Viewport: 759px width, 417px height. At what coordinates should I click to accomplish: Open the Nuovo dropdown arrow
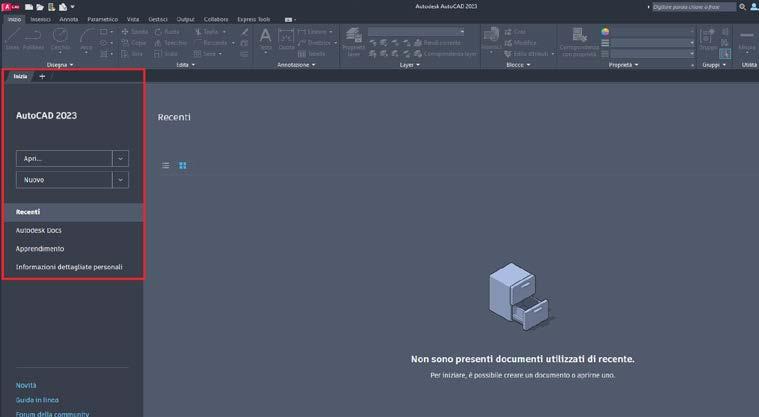(x=121, y=180)
